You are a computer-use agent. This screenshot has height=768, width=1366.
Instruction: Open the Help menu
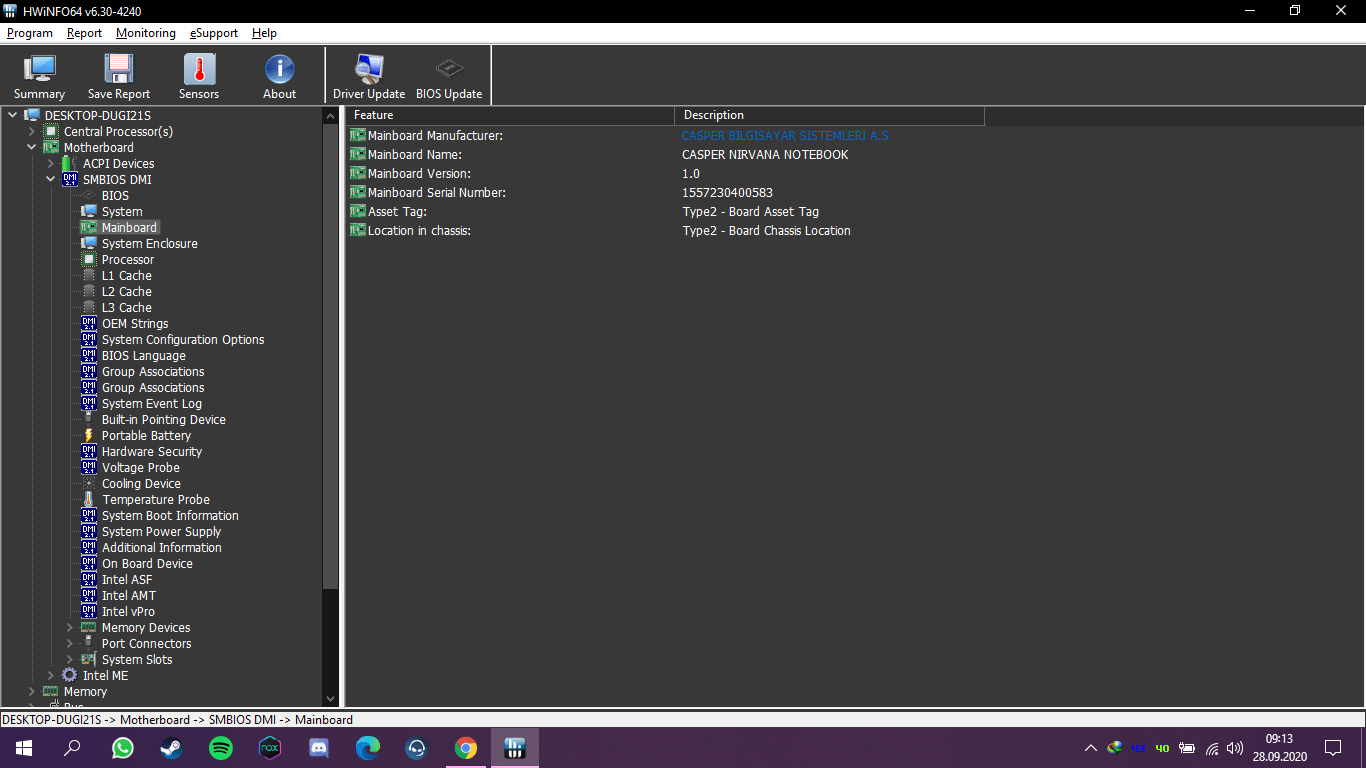[264, 33]
